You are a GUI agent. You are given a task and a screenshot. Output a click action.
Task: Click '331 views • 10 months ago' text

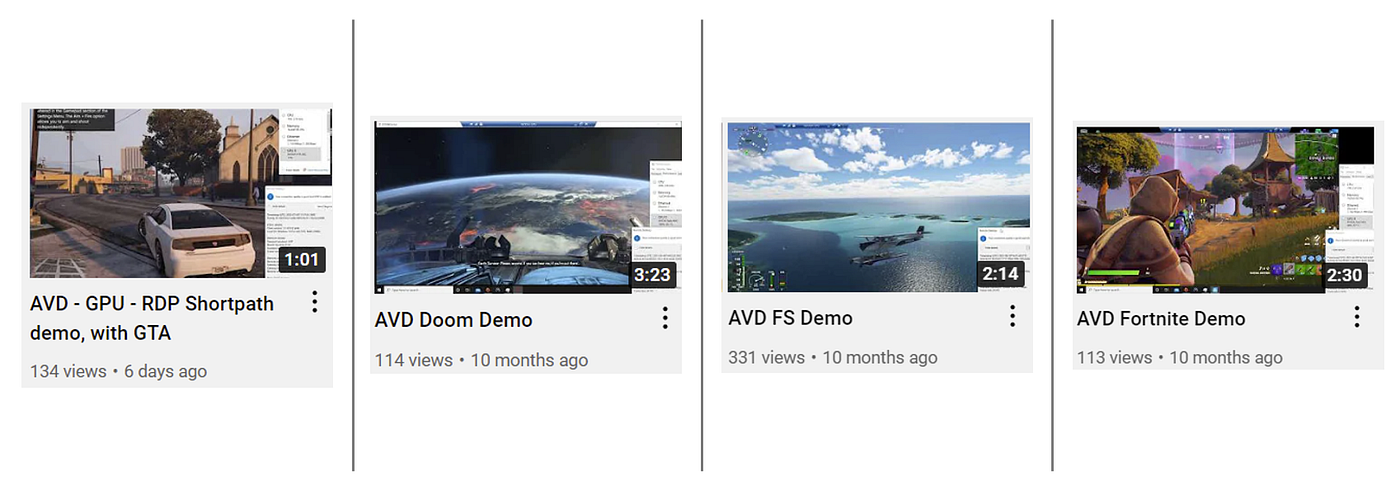[833, 357]
